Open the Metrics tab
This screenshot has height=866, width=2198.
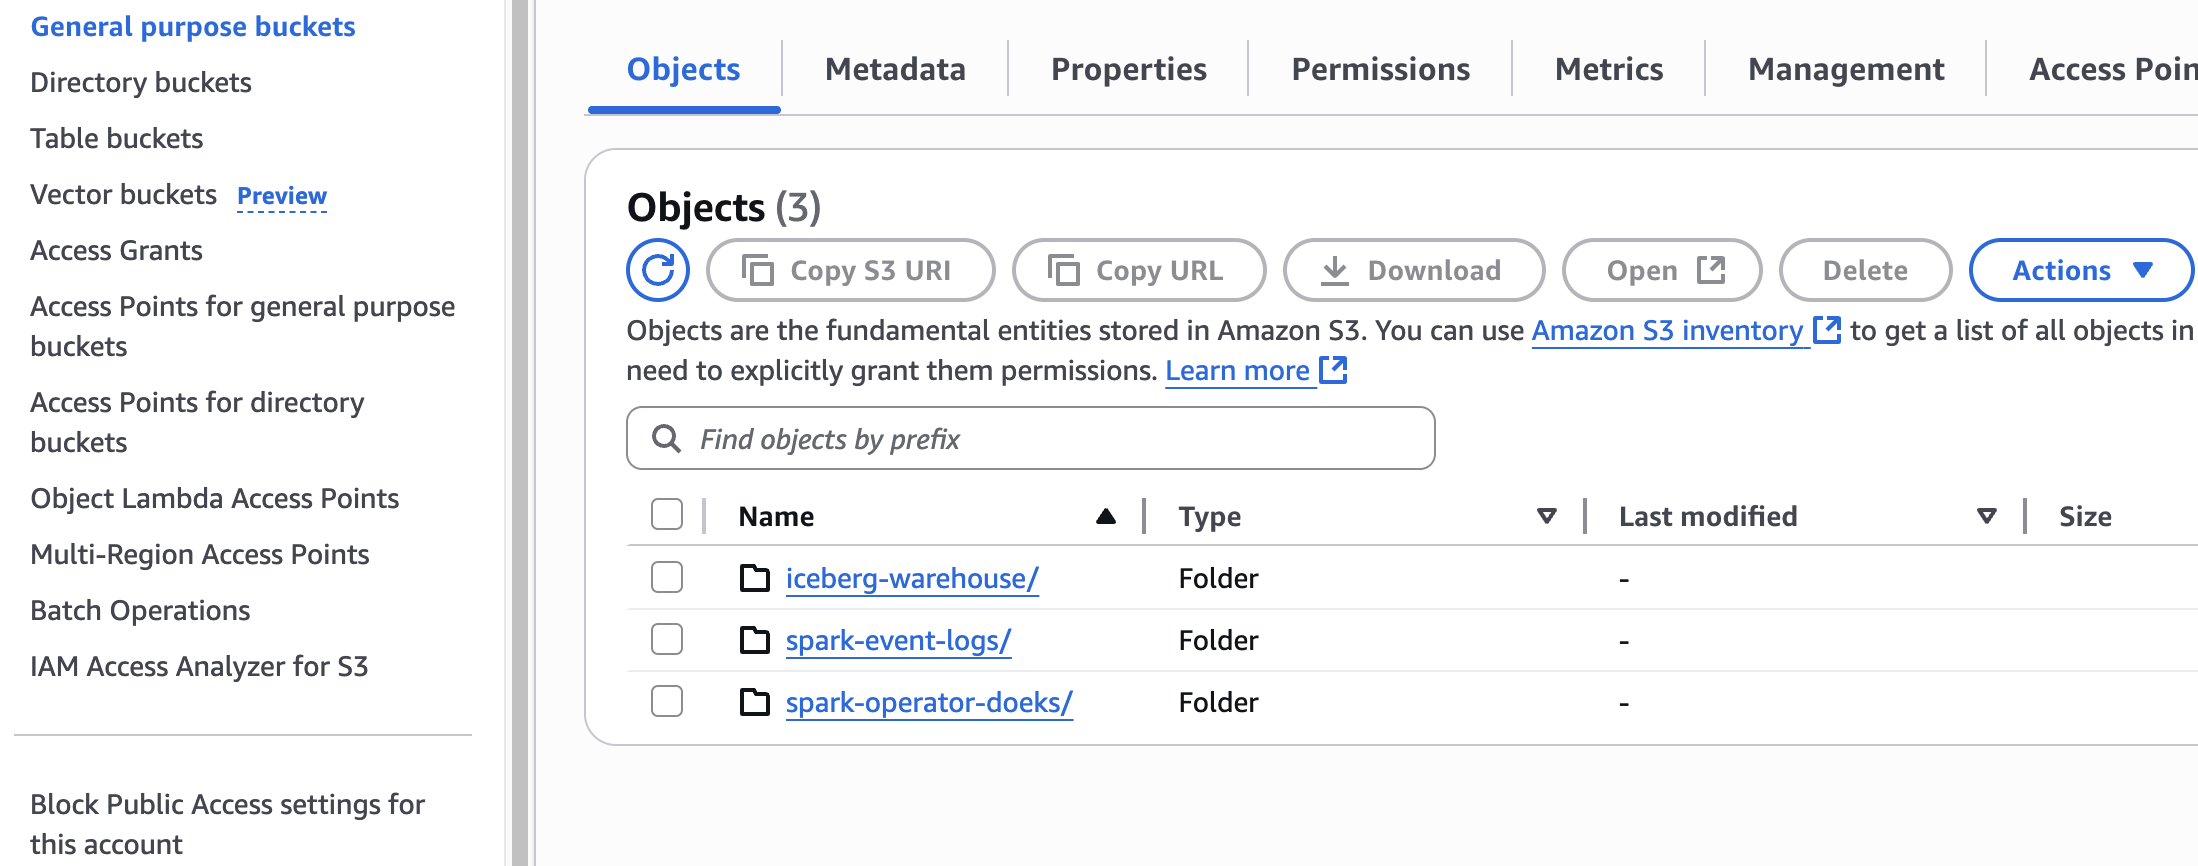tap(1608, 69)
